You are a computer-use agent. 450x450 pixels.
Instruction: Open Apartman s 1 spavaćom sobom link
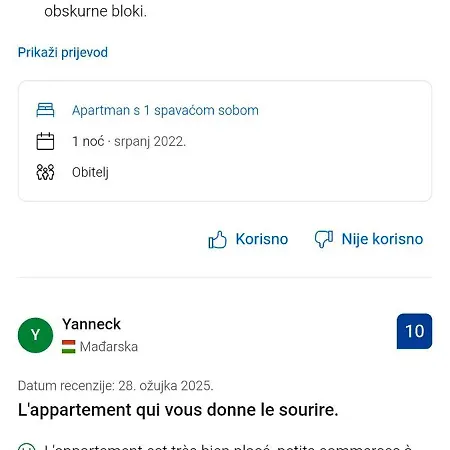point(165,110)
